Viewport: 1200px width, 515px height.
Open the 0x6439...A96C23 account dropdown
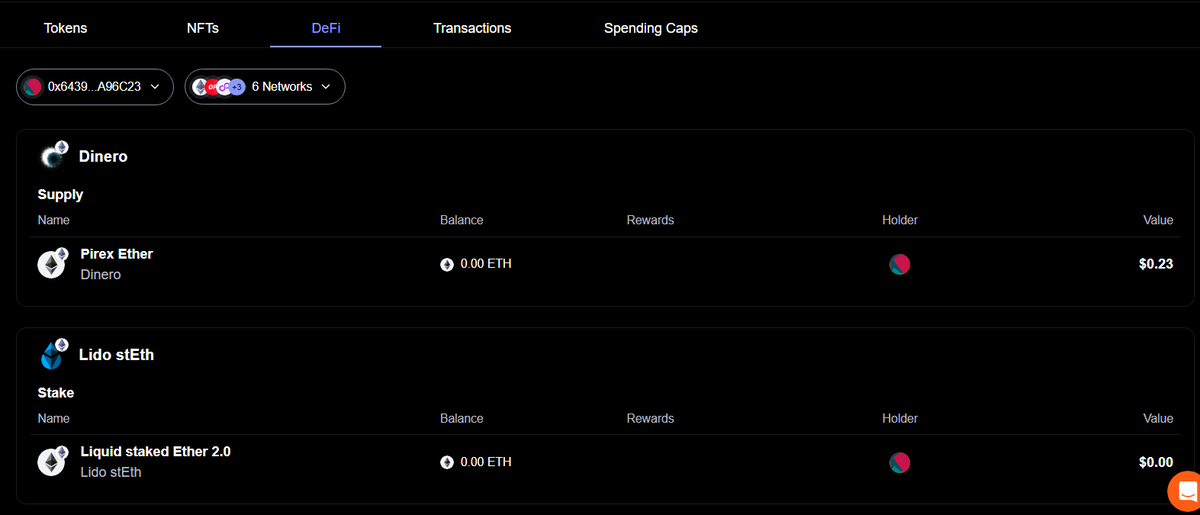coord(95,87)
